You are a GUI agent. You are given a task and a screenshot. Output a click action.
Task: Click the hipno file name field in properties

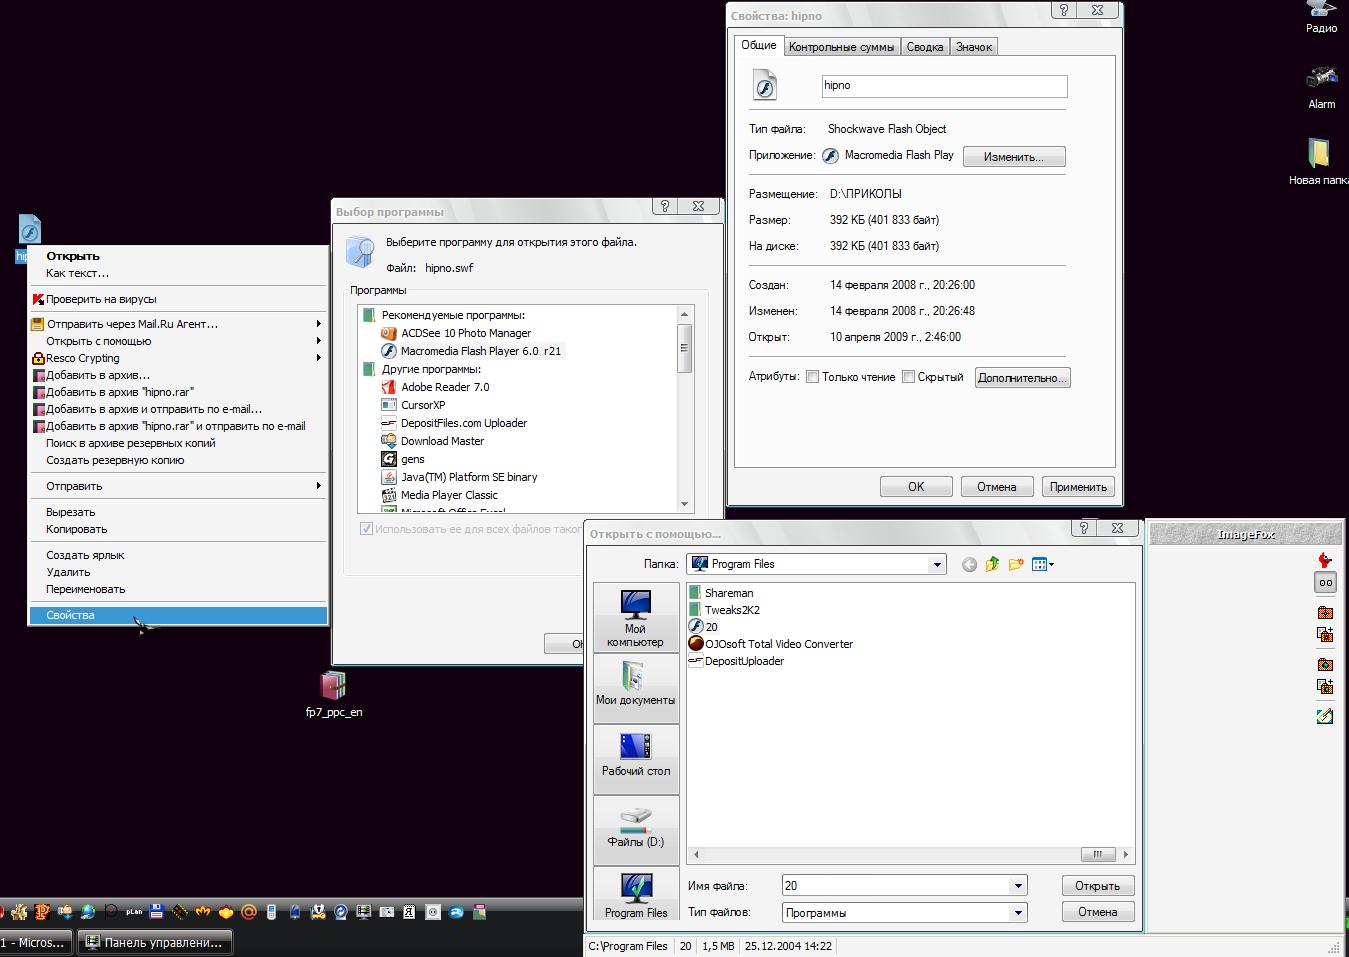coord(944,86)
